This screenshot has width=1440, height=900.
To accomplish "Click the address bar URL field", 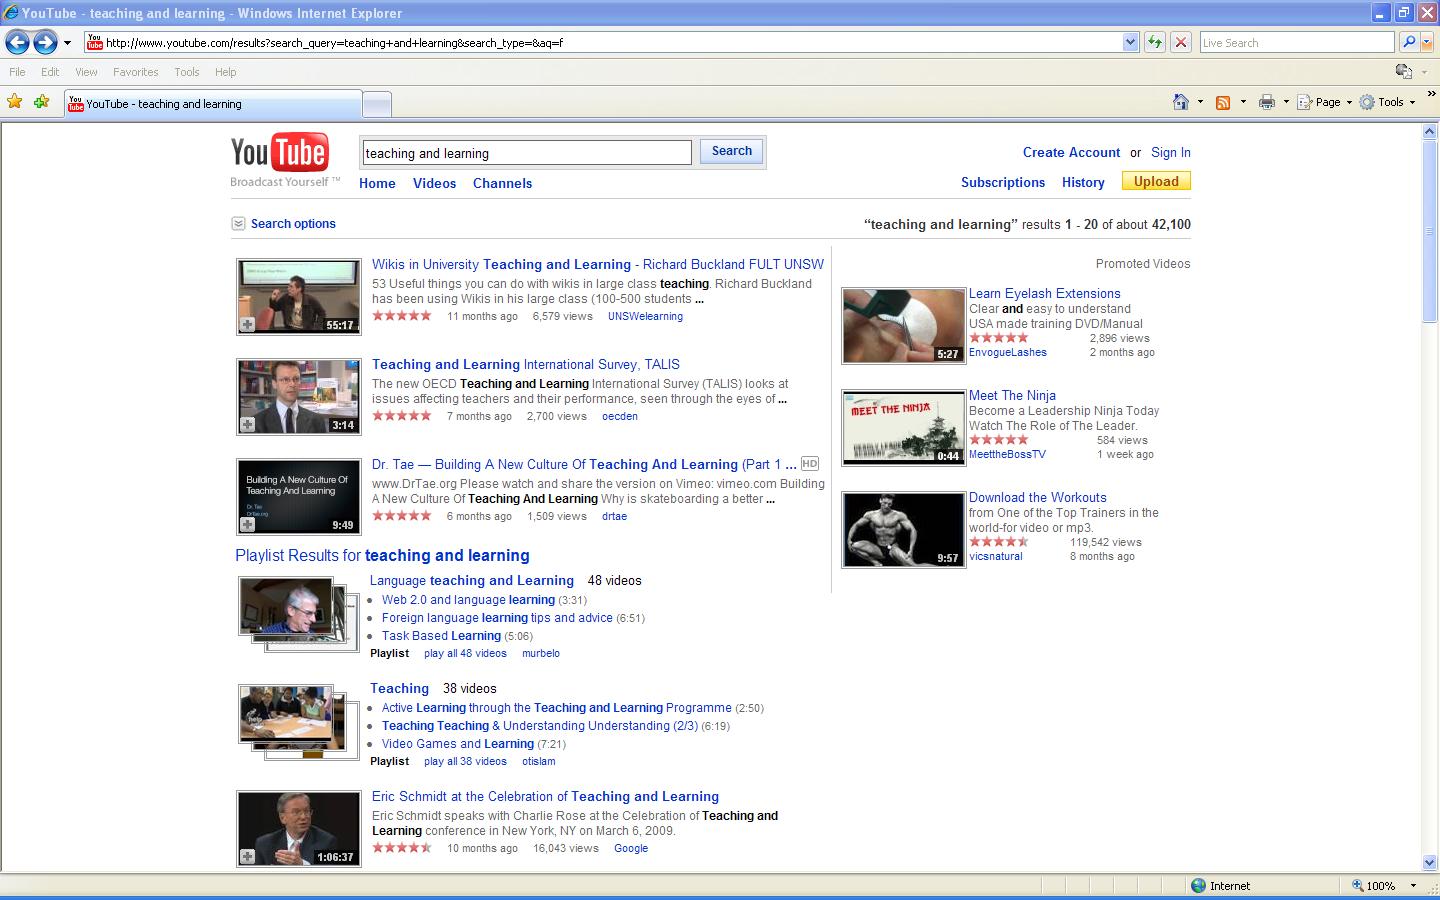I will pyautogui.click(x=612, y=42).
